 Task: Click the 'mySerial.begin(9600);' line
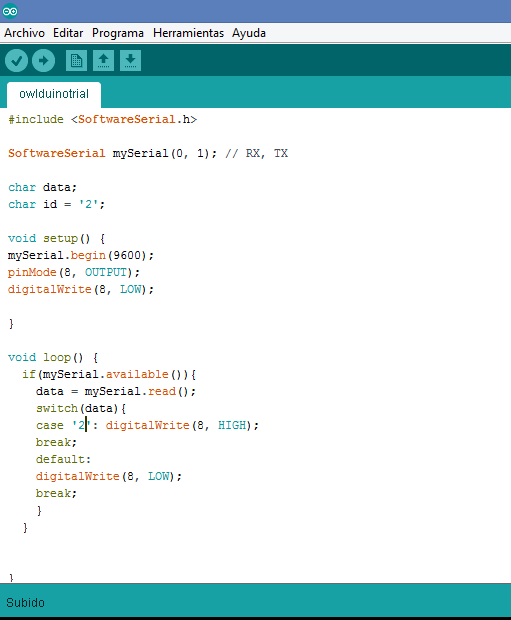point(81,255)
